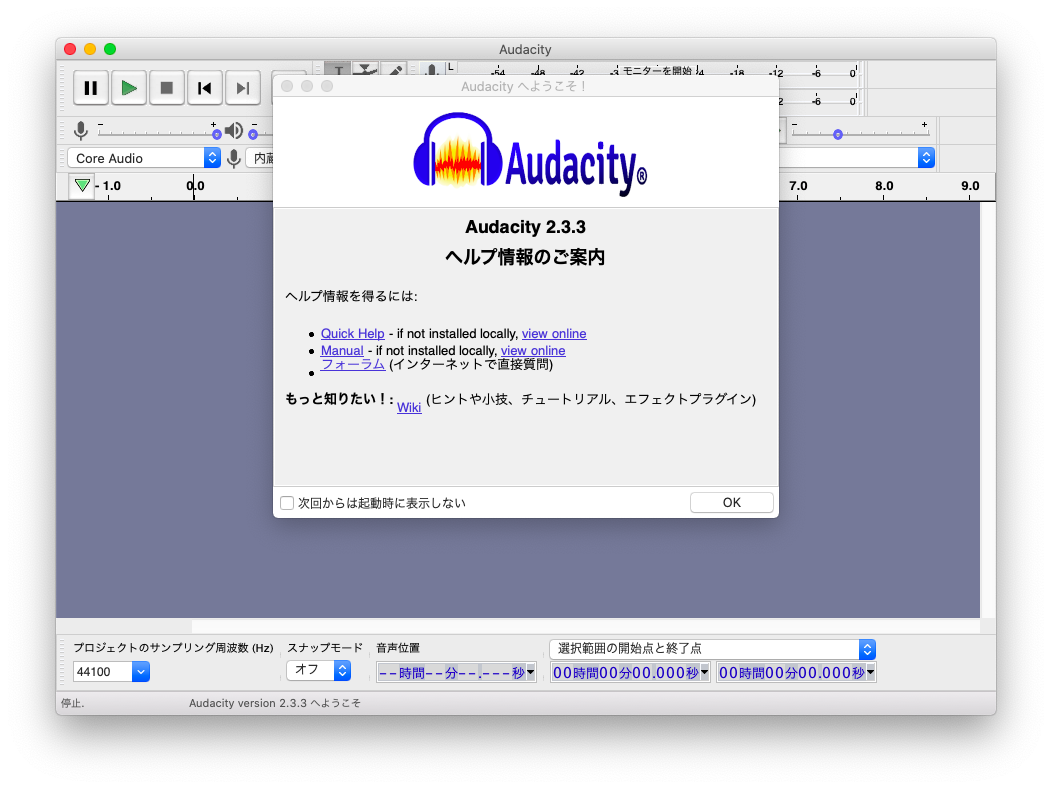Check 次回からは起動時に表示しない checkbox
Screen dimensions: 1052x789
click(x=288, y=503)
